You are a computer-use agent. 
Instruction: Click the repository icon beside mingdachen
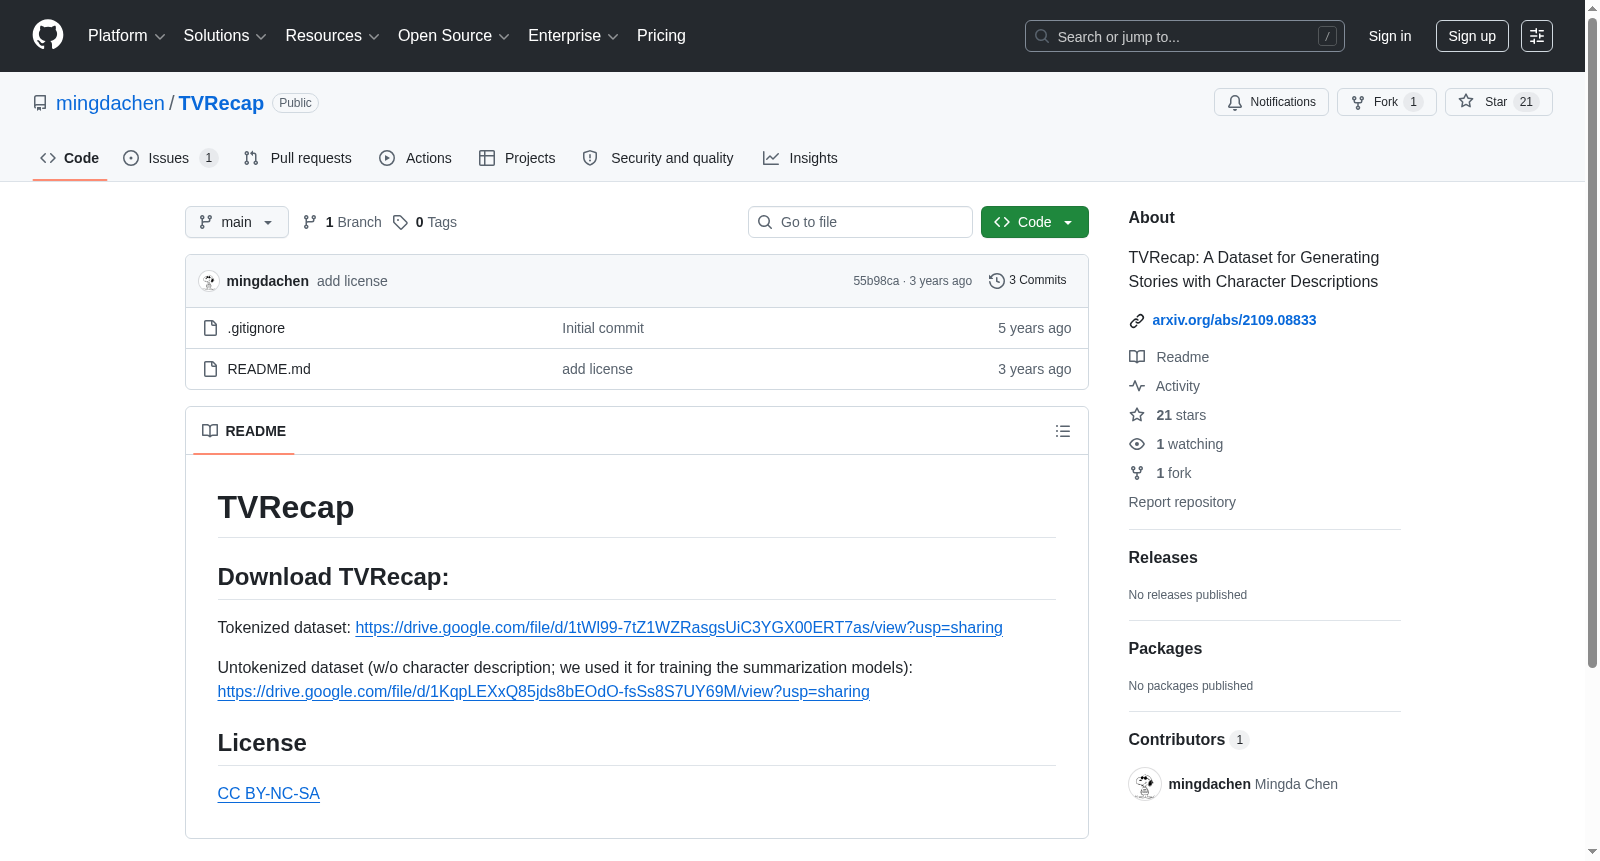click(40, 103)
